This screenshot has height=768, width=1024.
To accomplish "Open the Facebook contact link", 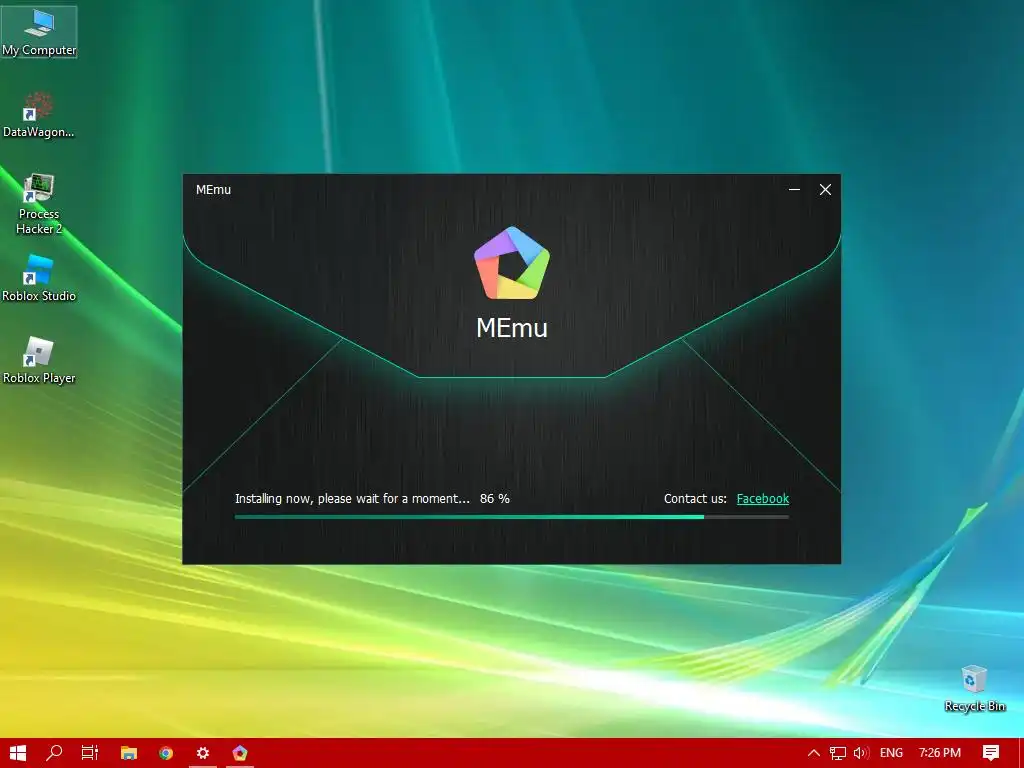I will tap(762, 499).
